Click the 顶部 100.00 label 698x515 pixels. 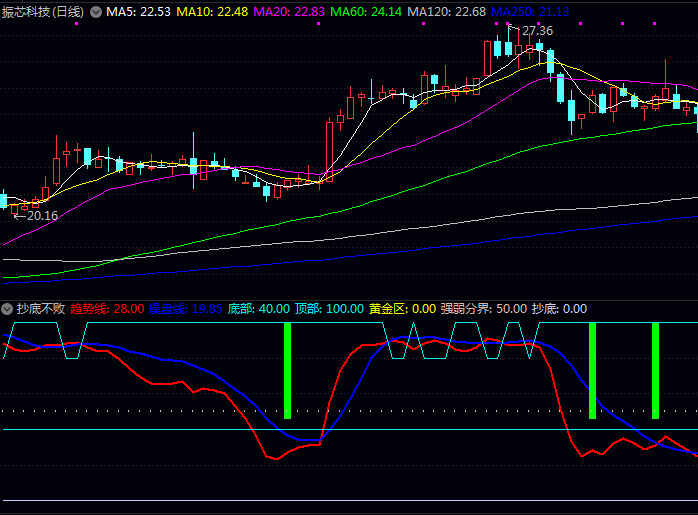pyautogui.click(x=329, y=309)
